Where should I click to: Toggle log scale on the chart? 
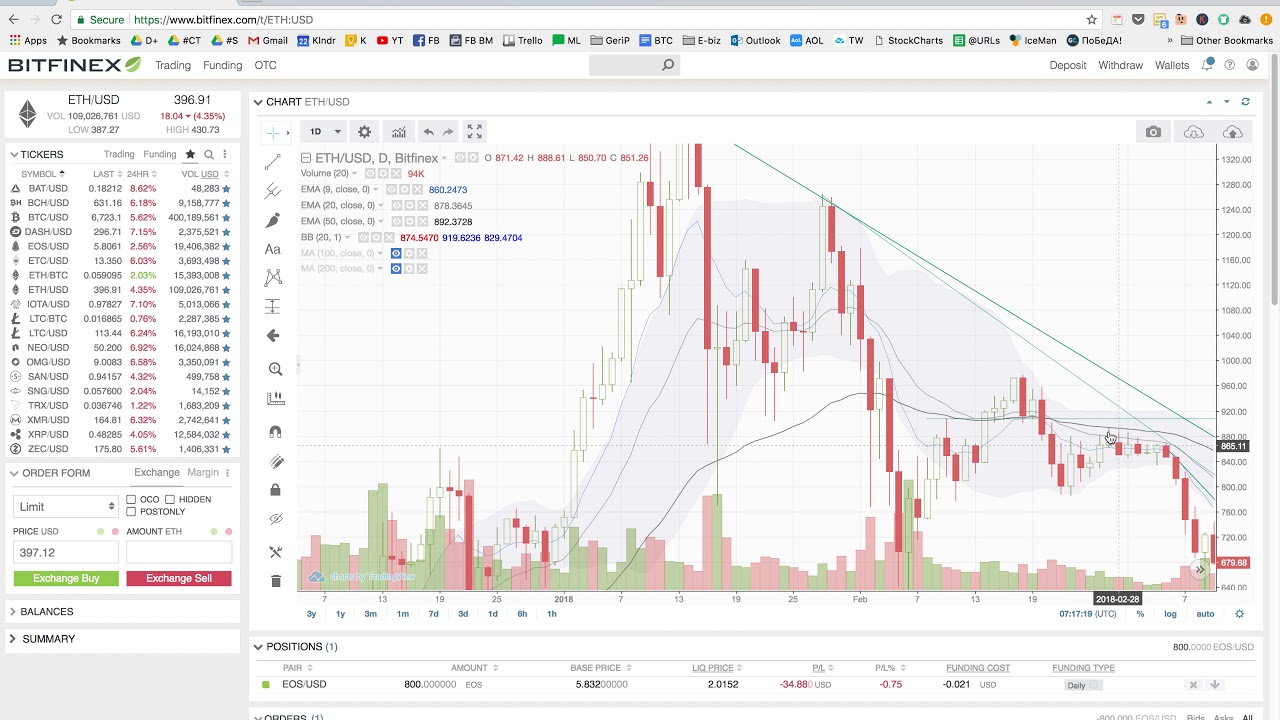click(x=1170, y=614)
